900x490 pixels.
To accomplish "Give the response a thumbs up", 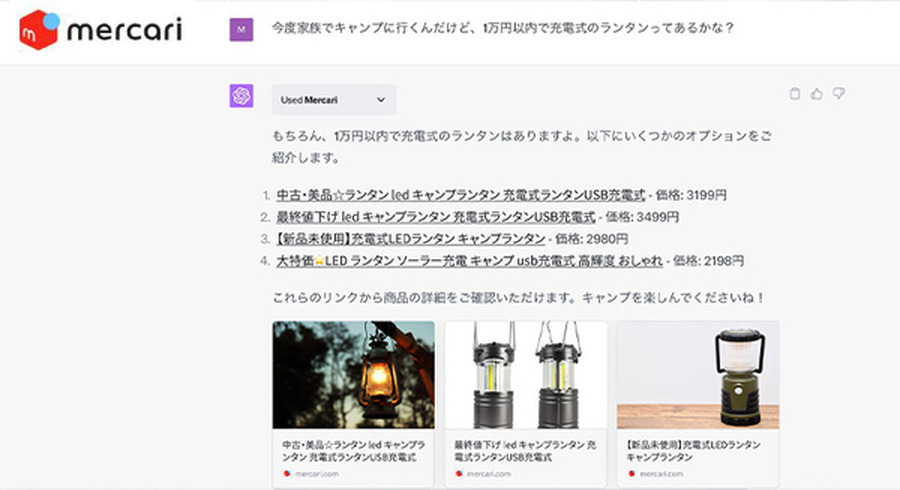I will tap(817, 94).
